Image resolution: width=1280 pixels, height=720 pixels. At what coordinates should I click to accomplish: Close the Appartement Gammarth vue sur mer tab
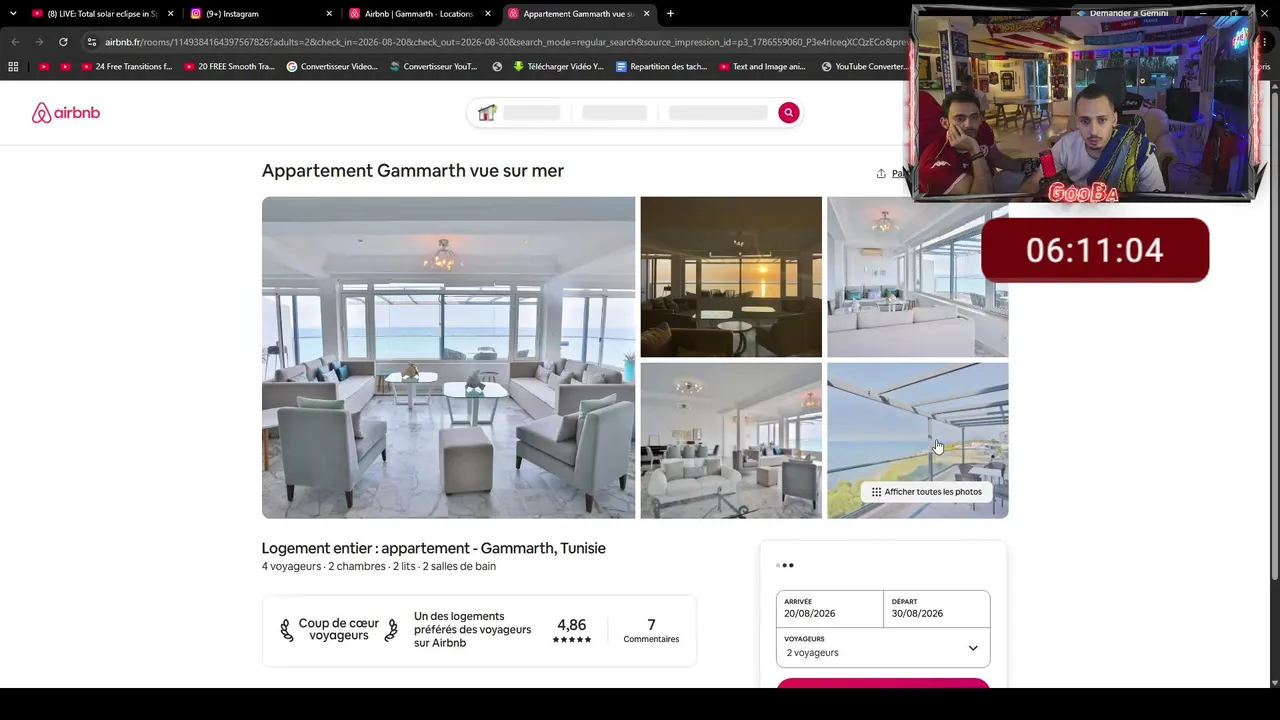tap(646, 14)
